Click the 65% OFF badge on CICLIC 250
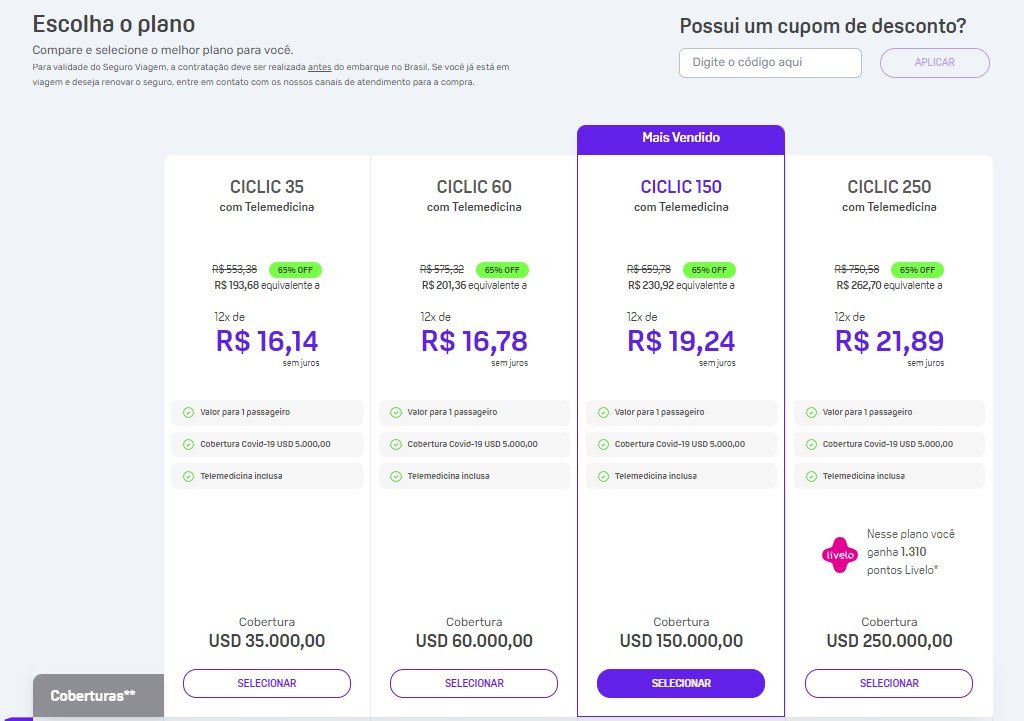 pos(917,270)
